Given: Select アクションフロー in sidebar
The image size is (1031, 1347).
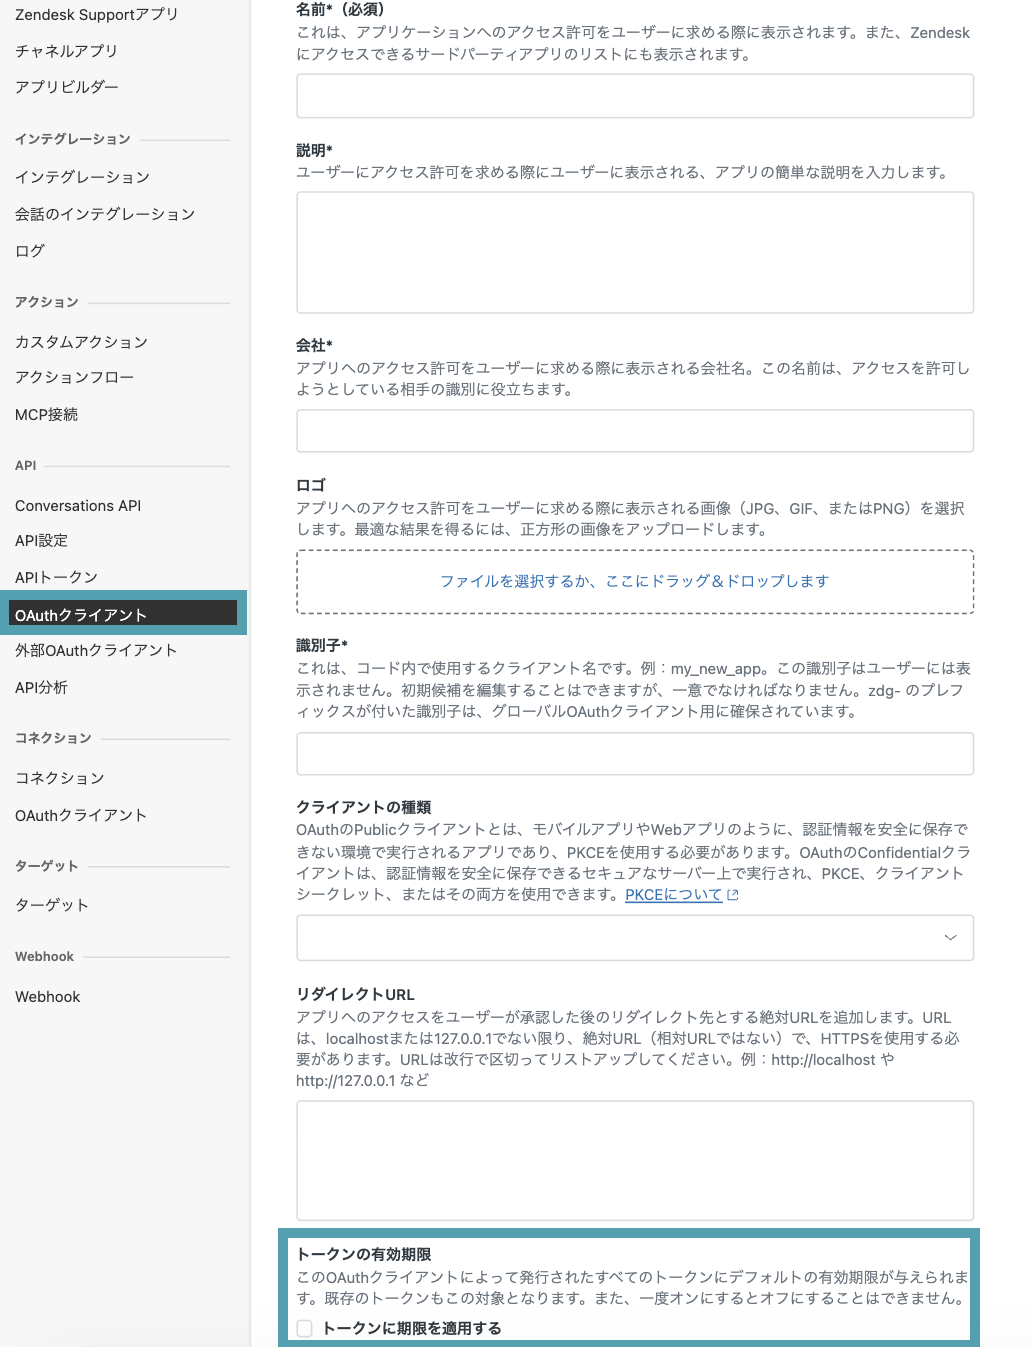Looking at the screenshot, I should point(74,377).
